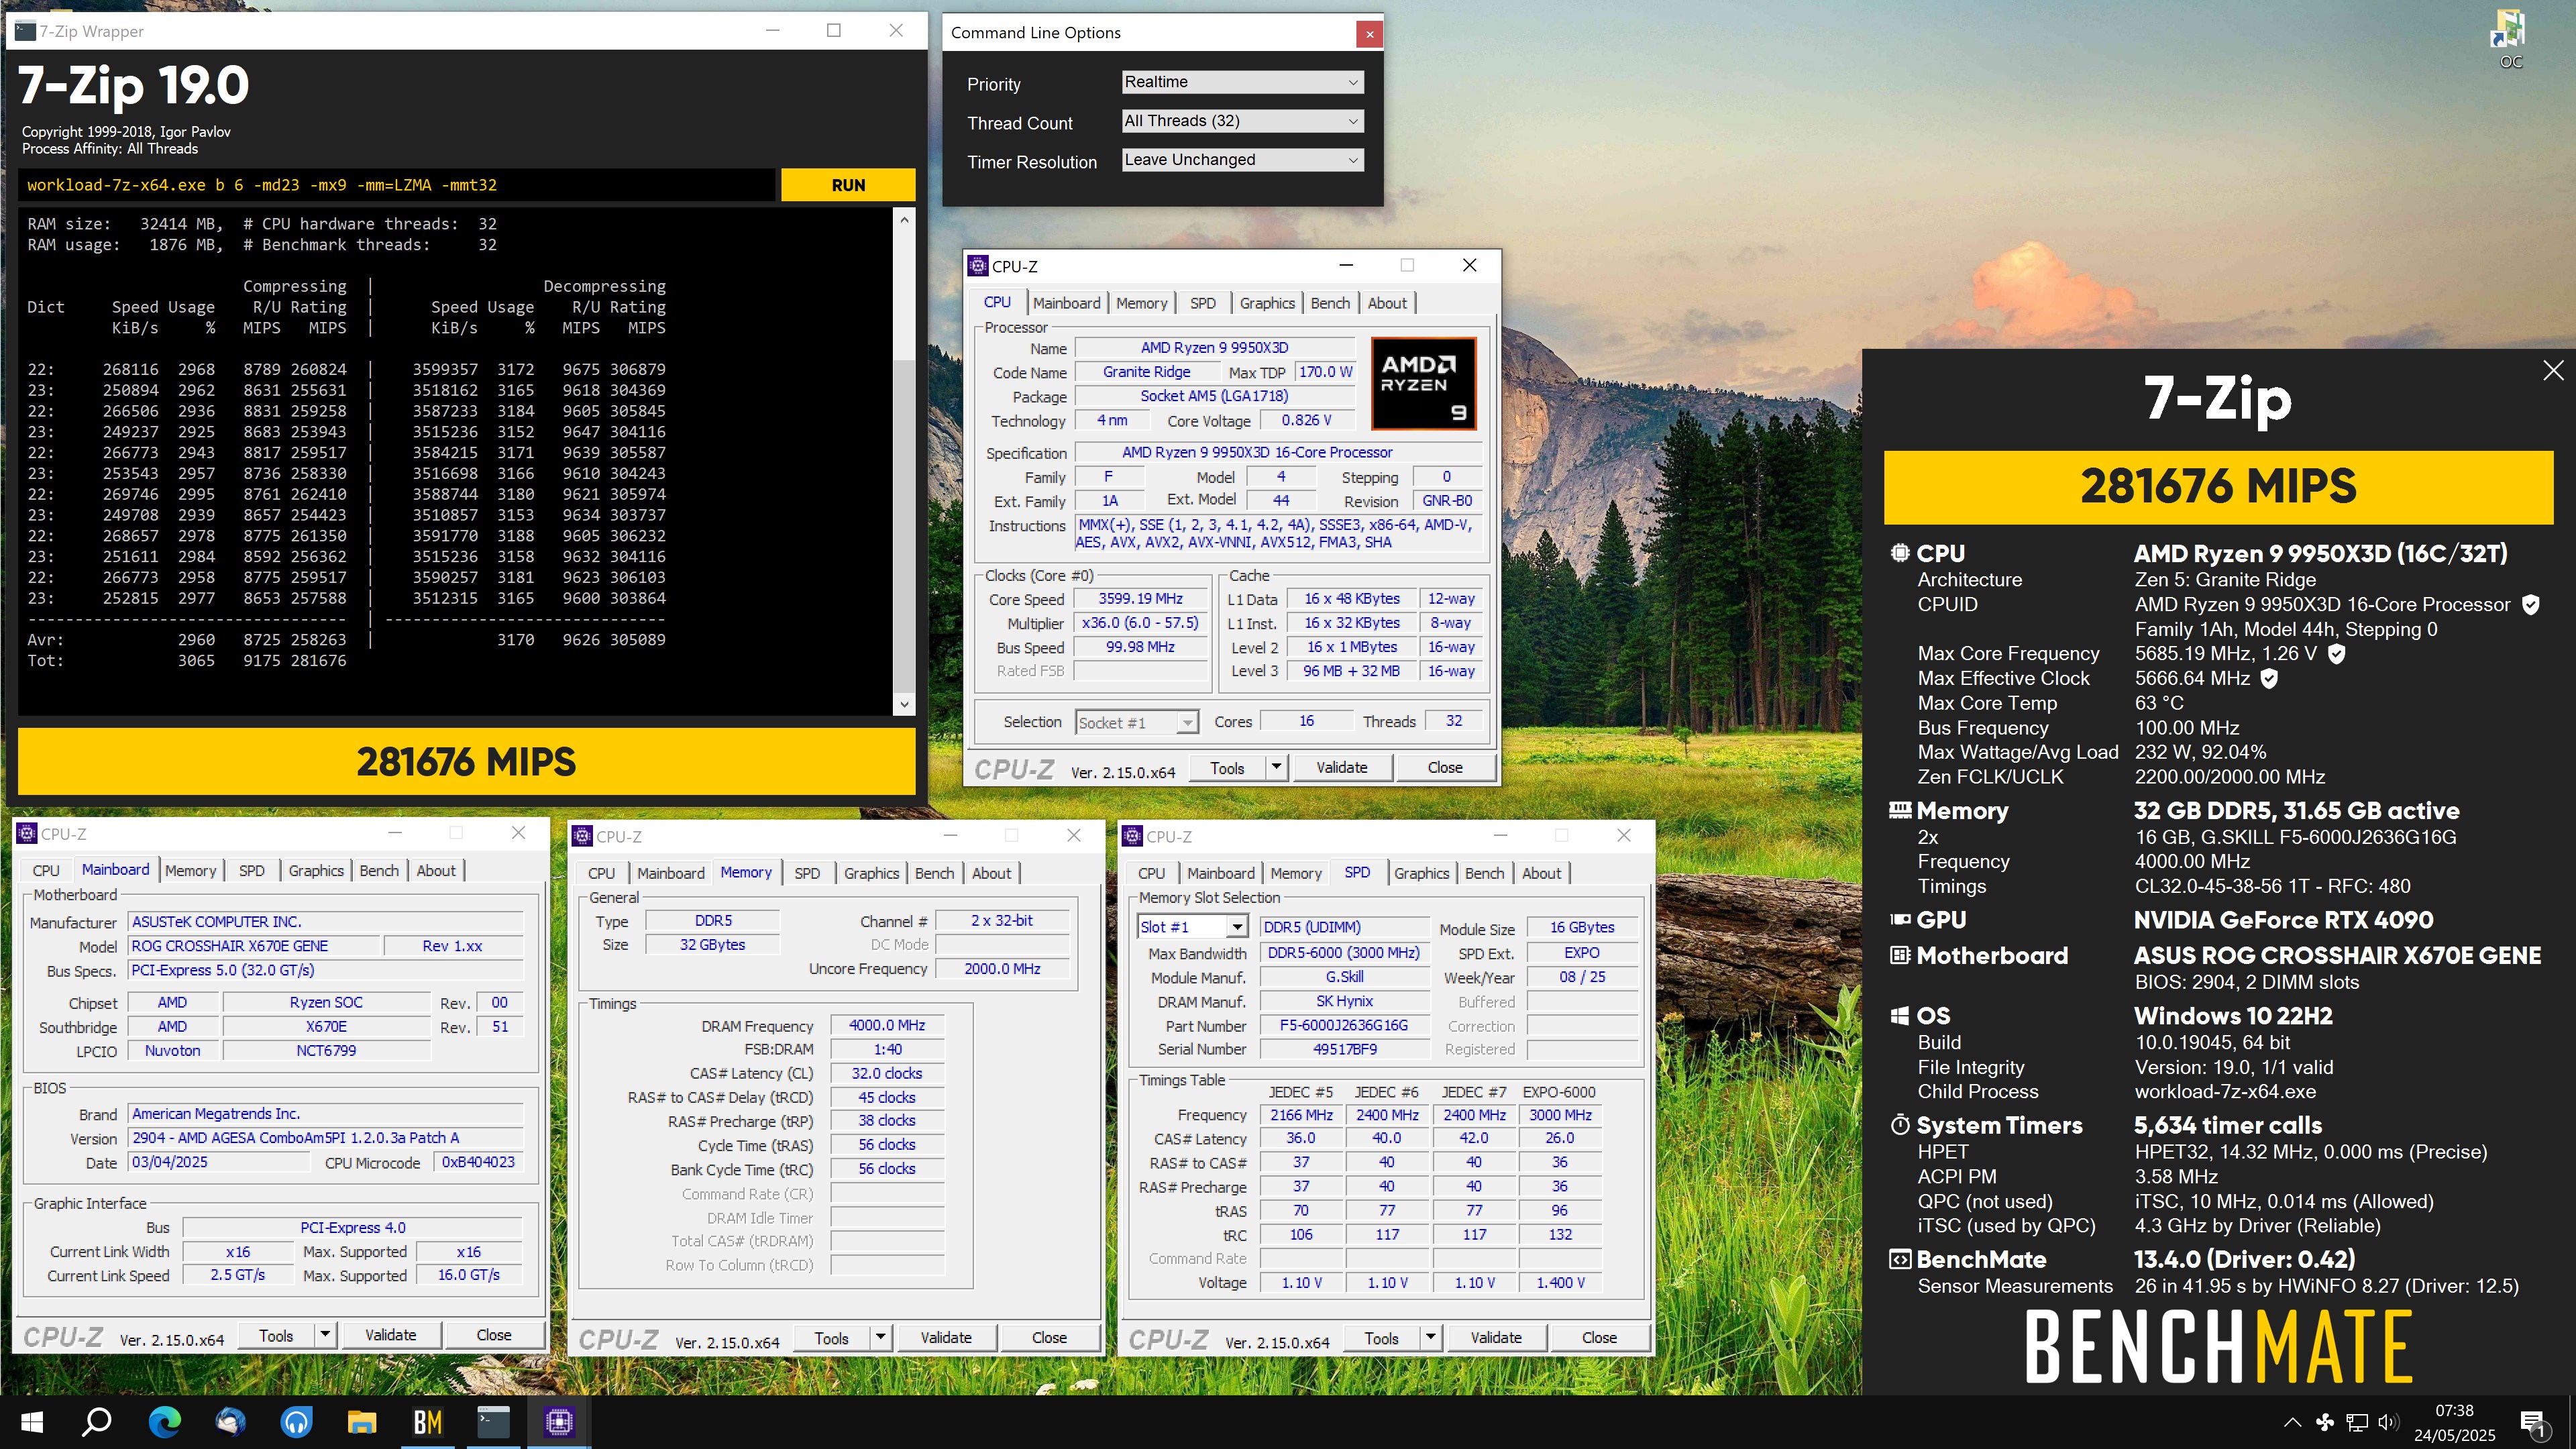Screen dimensions: 2576x1449
Task: Click the network tray icon
Action: (x=2357, y=1422)
